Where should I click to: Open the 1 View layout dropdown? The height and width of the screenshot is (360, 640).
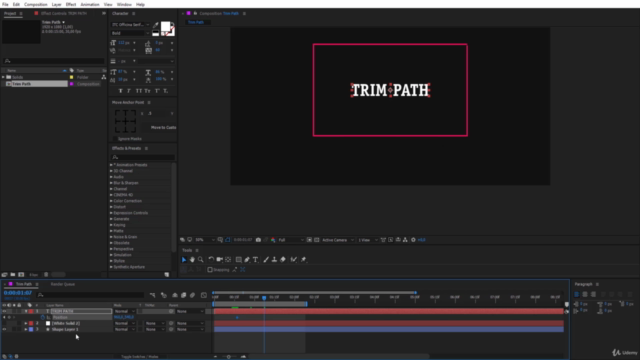pyautogui.click(x=368, y=240)
